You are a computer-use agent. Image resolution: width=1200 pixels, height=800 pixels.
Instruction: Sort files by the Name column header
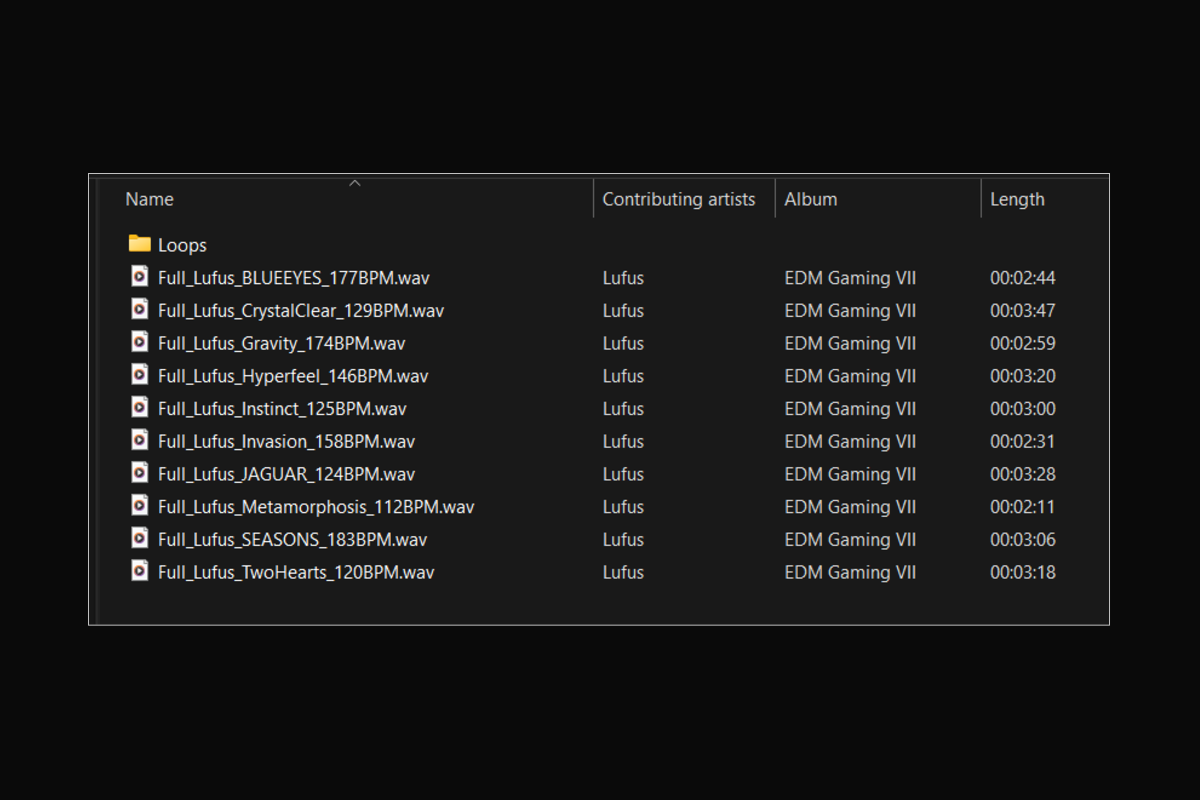pyautogui.click(x=150, y=199)
